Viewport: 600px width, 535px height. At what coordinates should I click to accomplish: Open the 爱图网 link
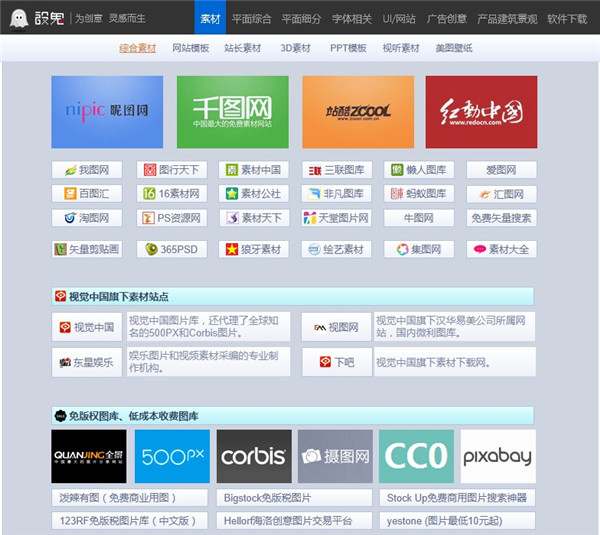[501, 170]
